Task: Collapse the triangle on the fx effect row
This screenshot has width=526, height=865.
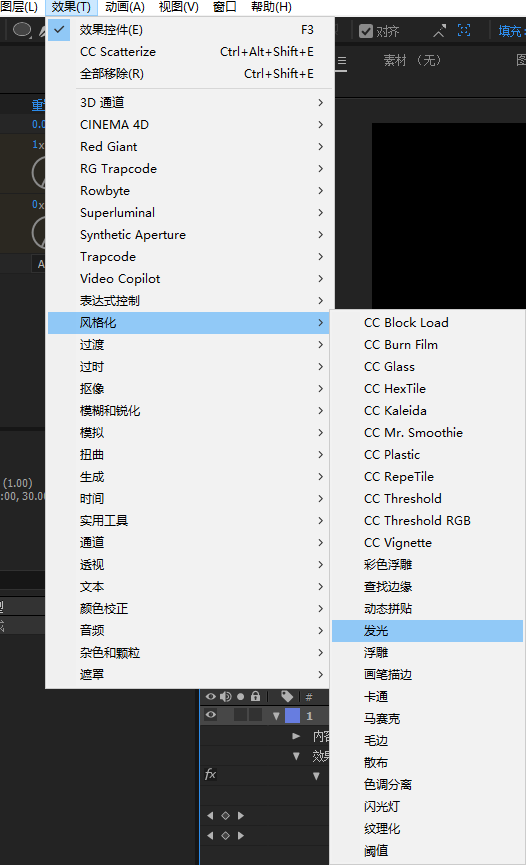Action: [316, 776]
